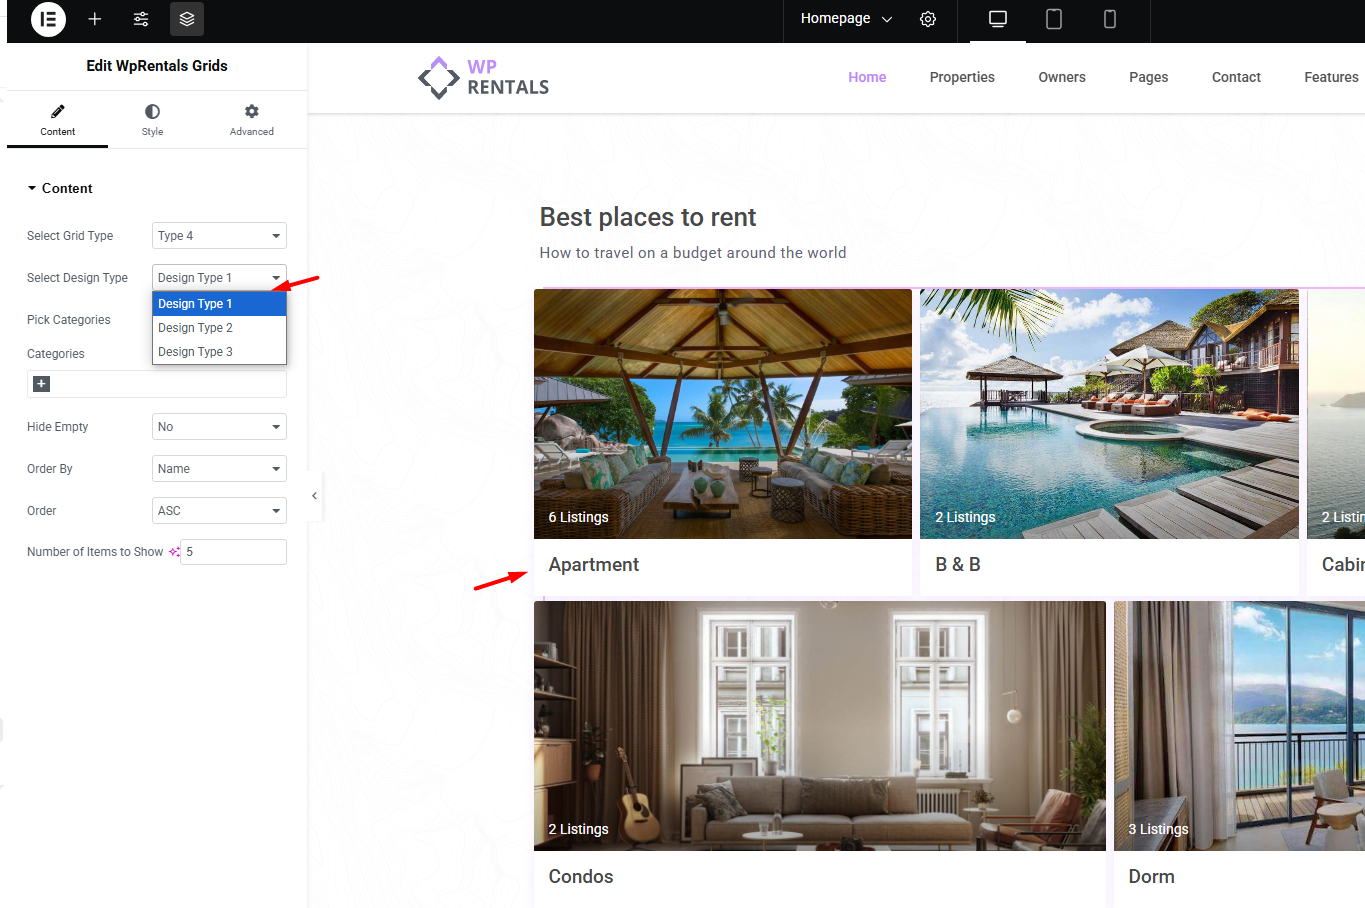Screen dimensions: 1365x908
Task: Open the Structure layers icon
Action: click(187, 19)
